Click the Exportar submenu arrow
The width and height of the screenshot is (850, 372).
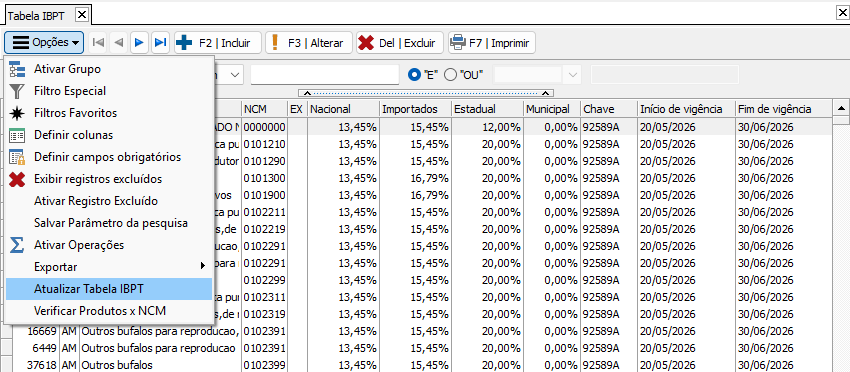tap(203, 266)
